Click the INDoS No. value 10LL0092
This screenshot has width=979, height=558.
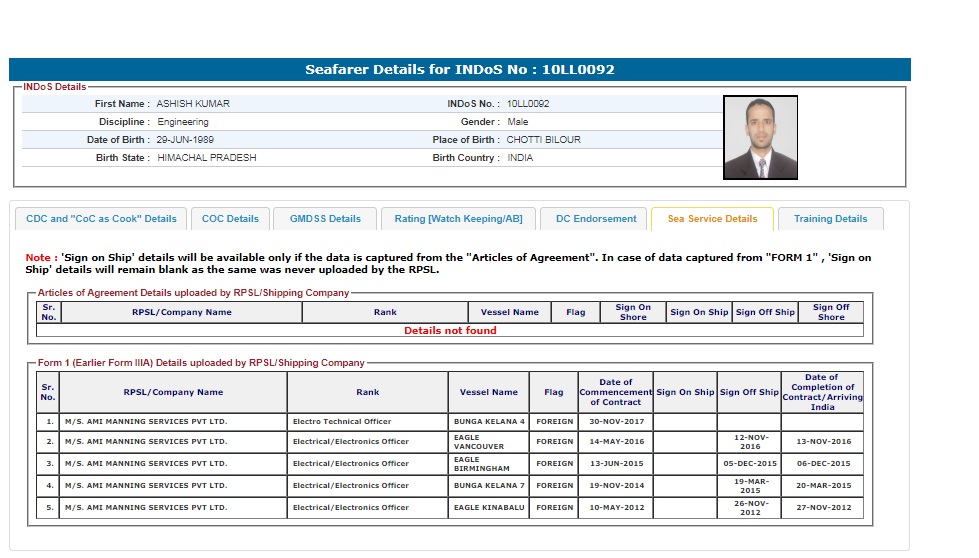(x=528, y=104)
